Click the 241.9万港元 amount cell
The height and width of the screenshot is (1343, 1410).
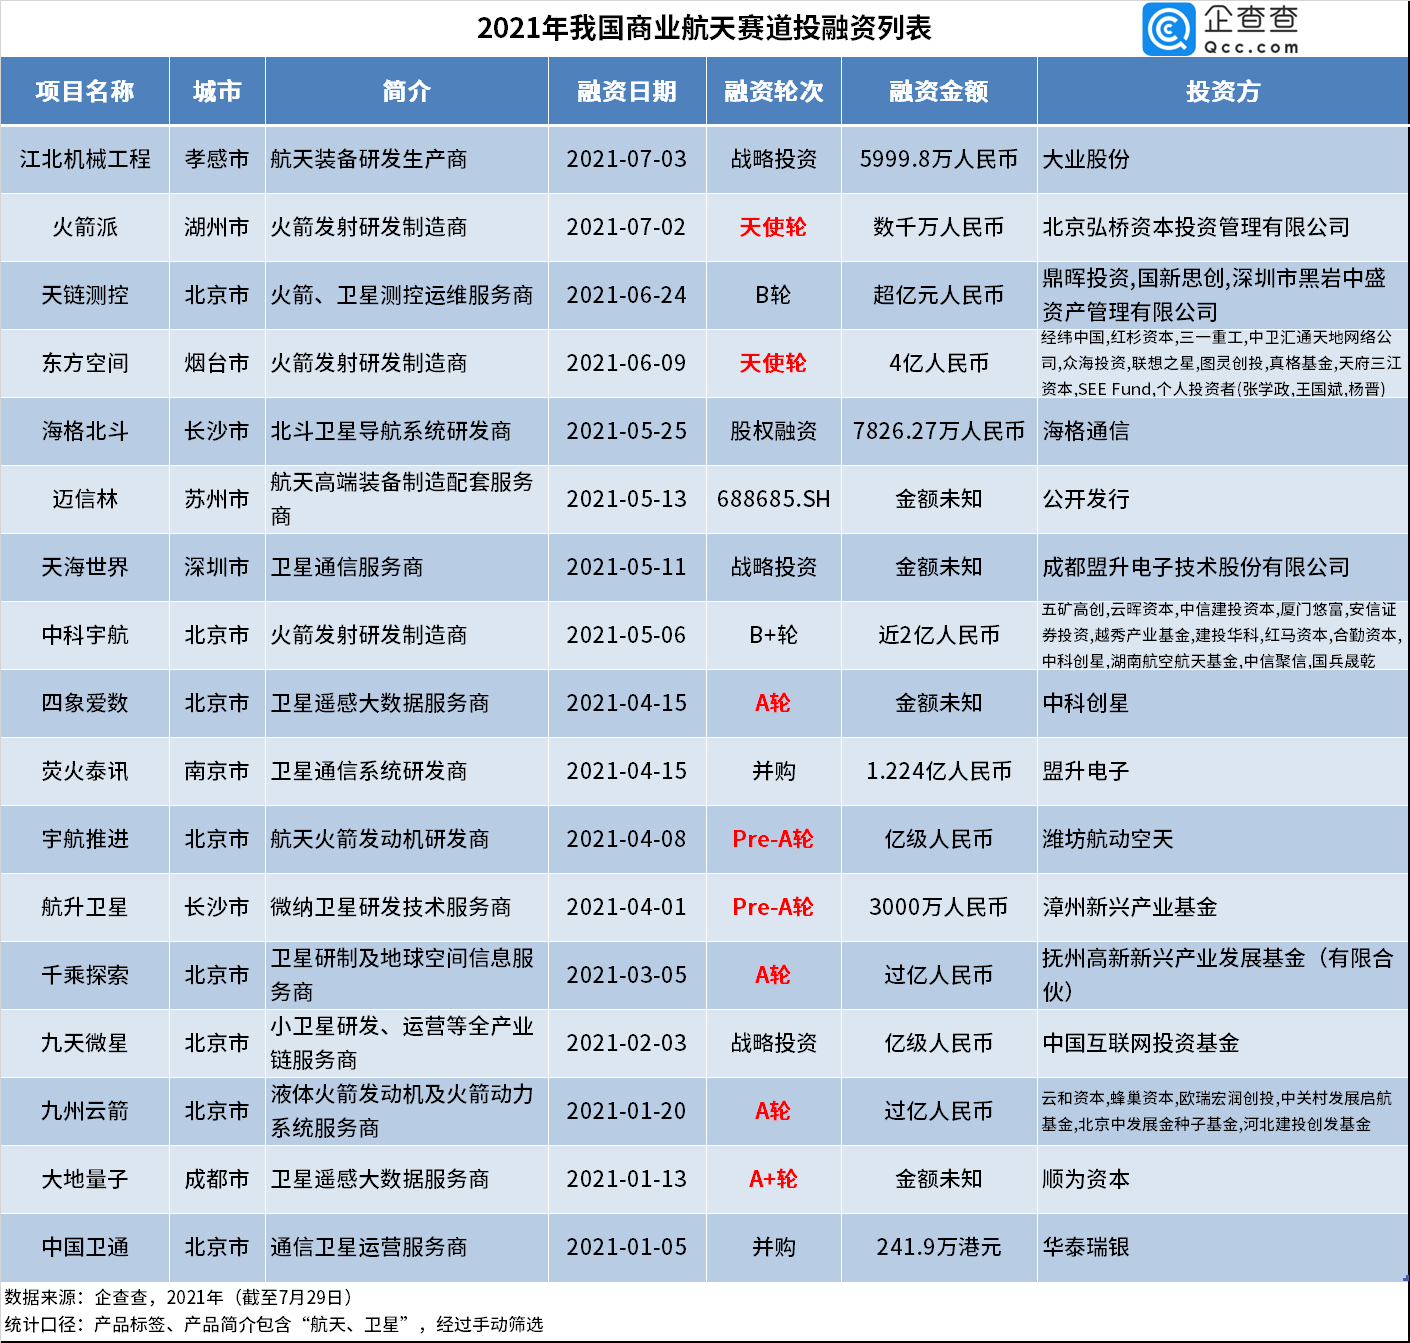pyautogui.click(x=939, y=1247)
